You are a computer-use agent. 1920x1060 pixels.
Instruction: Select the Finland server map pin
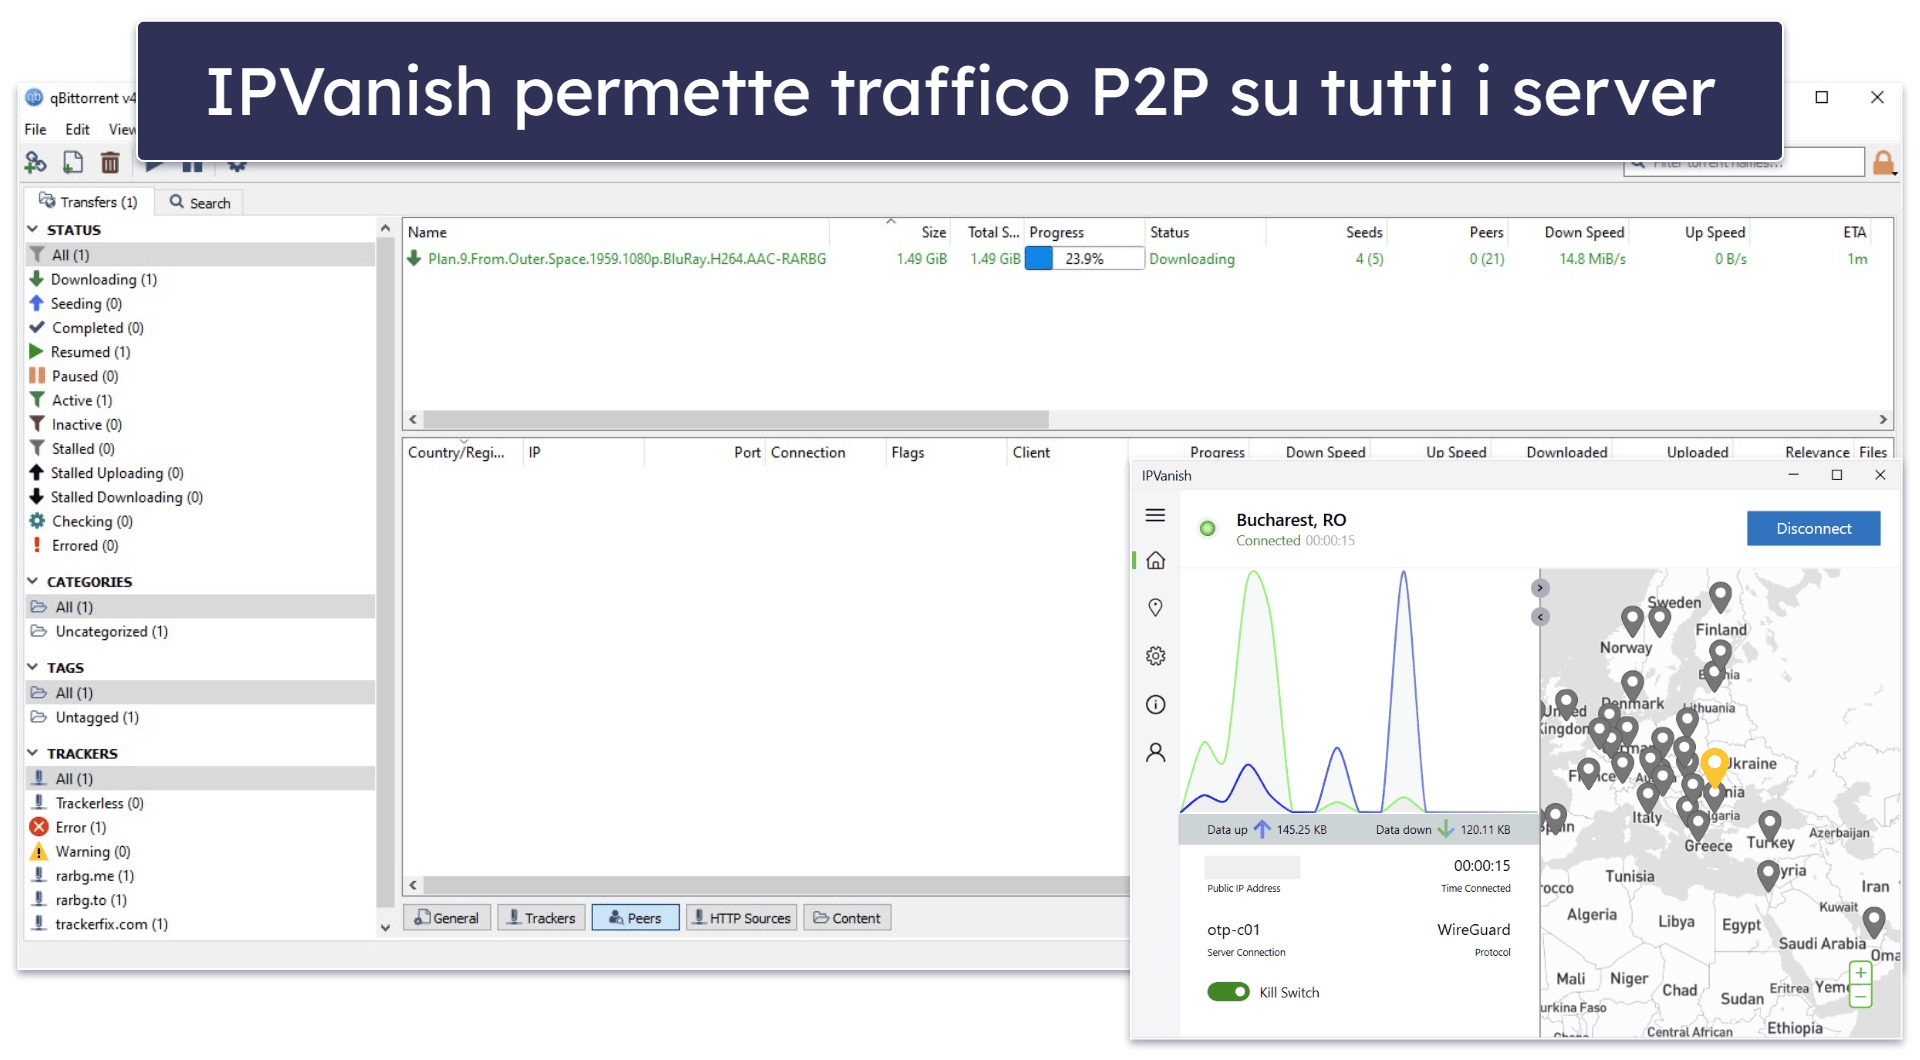(1720, 597)
